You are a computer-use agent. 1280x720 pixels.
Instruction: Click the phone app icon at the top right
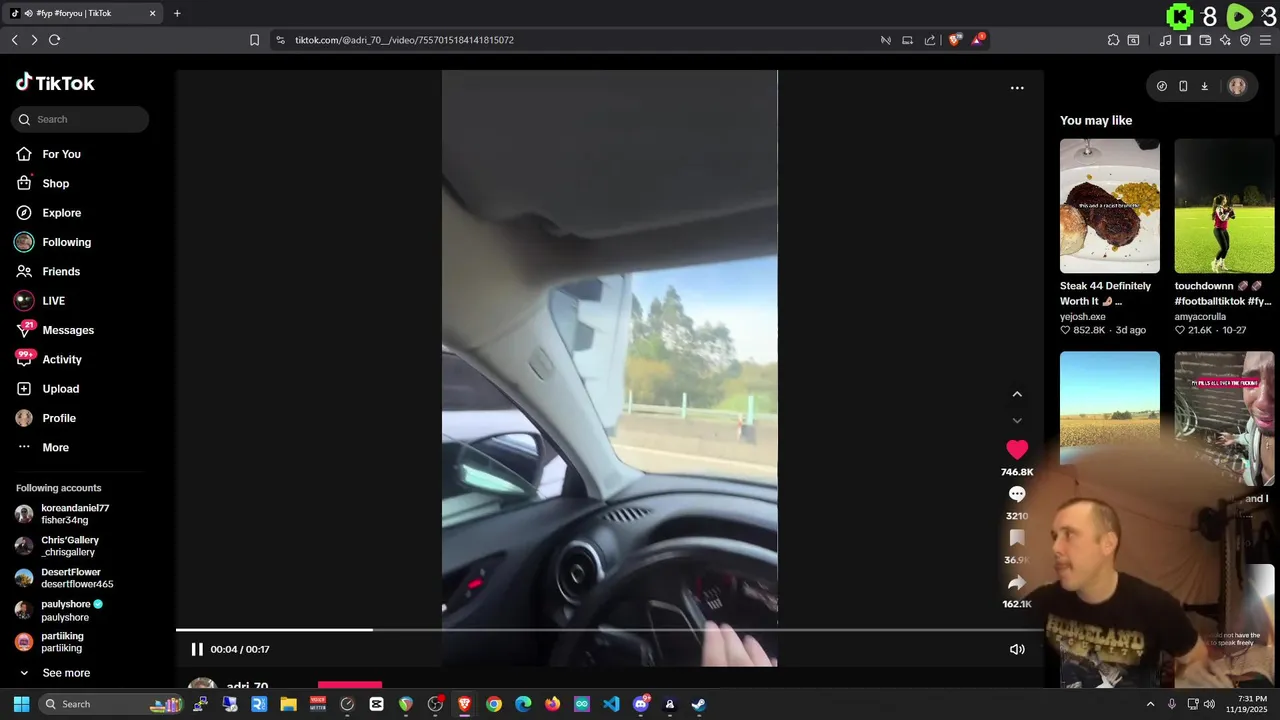click(1183, 86)
